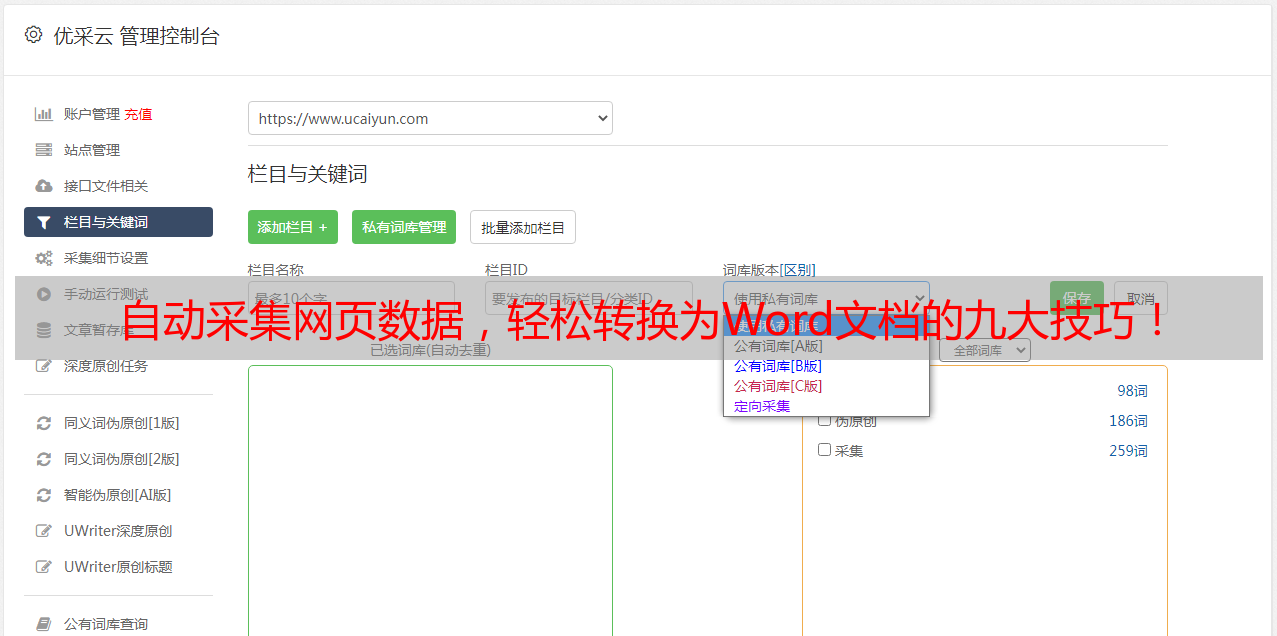The height and width of the screenshot is (636, 1277).
Task: Click the refresh icon beside 智能伪原创[AI版]
Action: (x=43, y=495)
